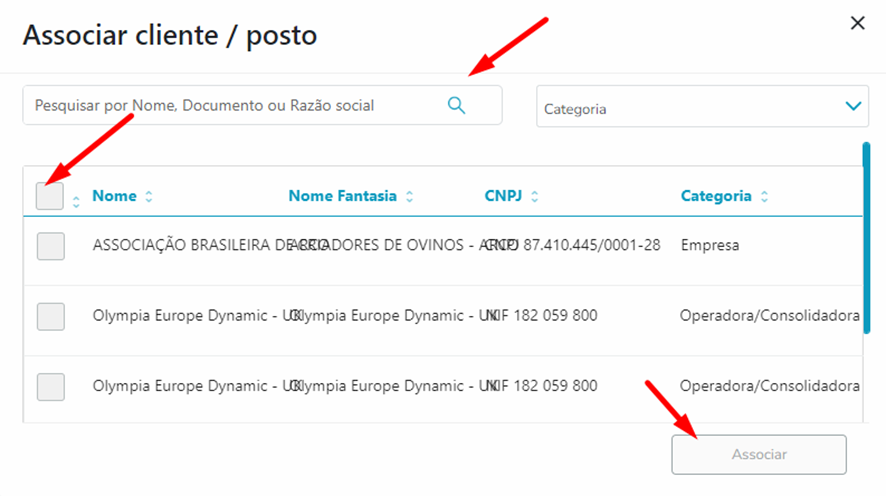Check the ASSOCIAÇÃO BRASILEIRA row checkbox

coord(51,246)
